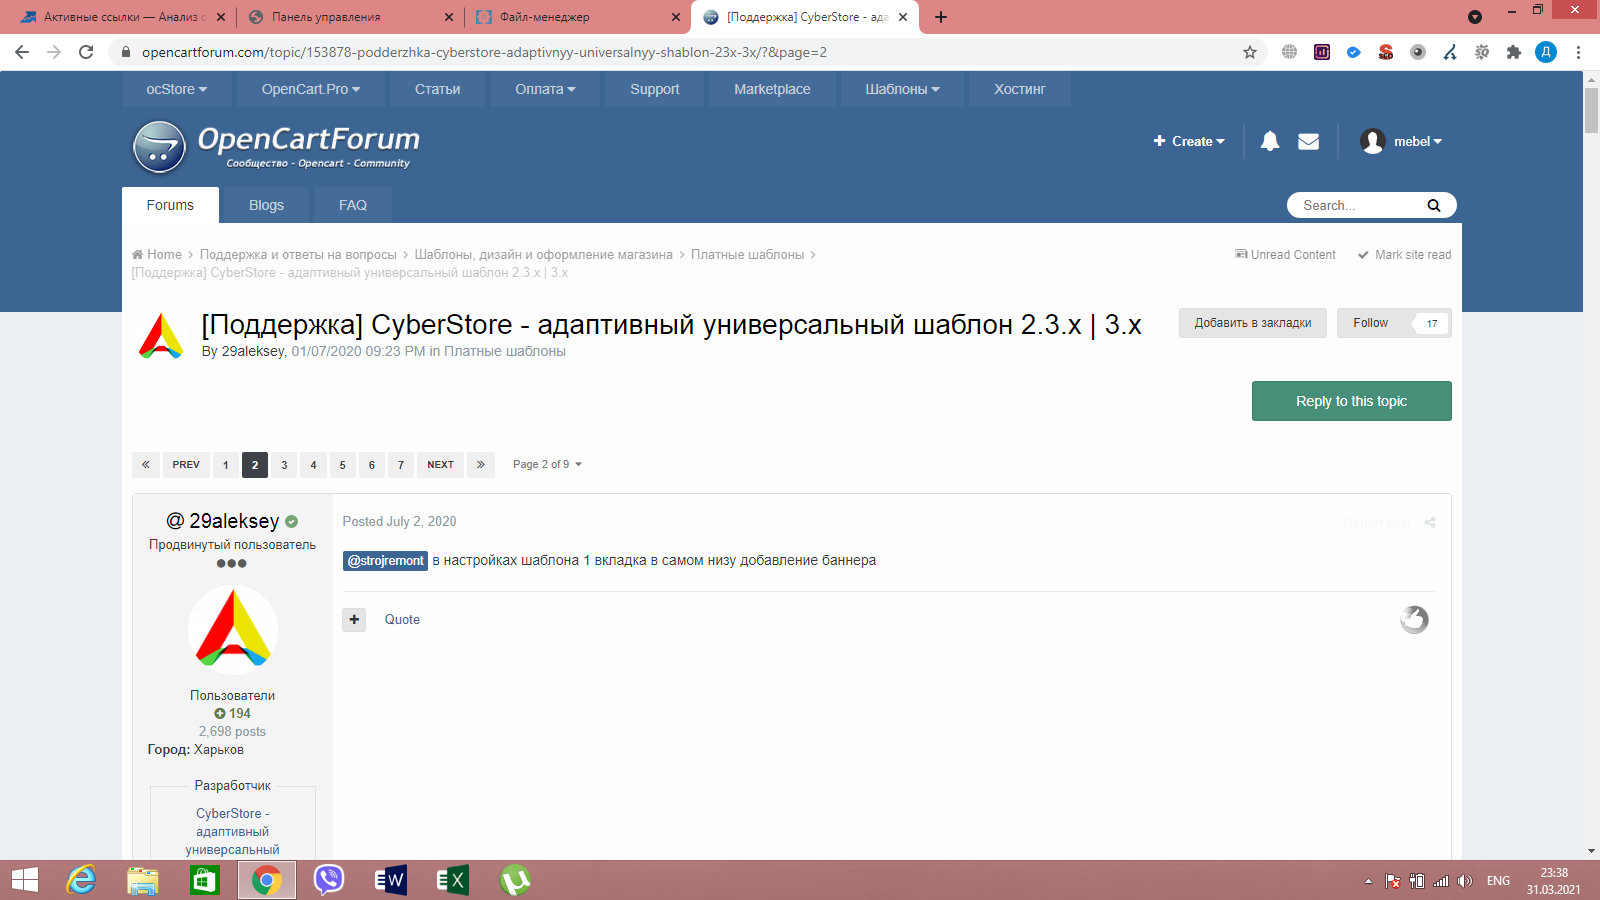
Task: Click the reaction icon on the post
Action: pos(1414,620)
